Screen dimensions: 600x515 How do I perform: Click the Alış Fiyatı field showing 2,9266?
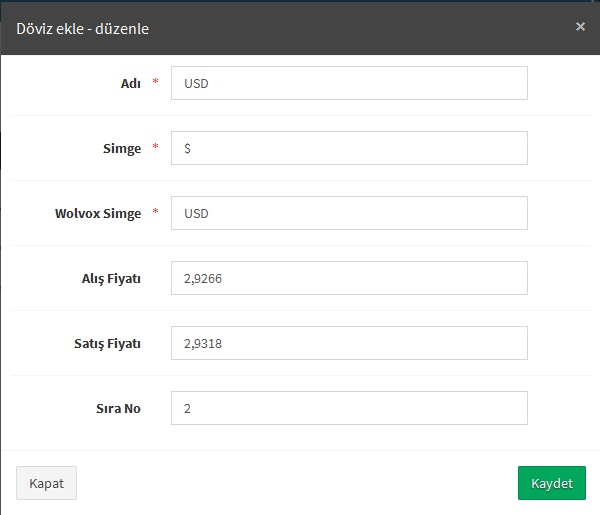(x=349, y=278)
